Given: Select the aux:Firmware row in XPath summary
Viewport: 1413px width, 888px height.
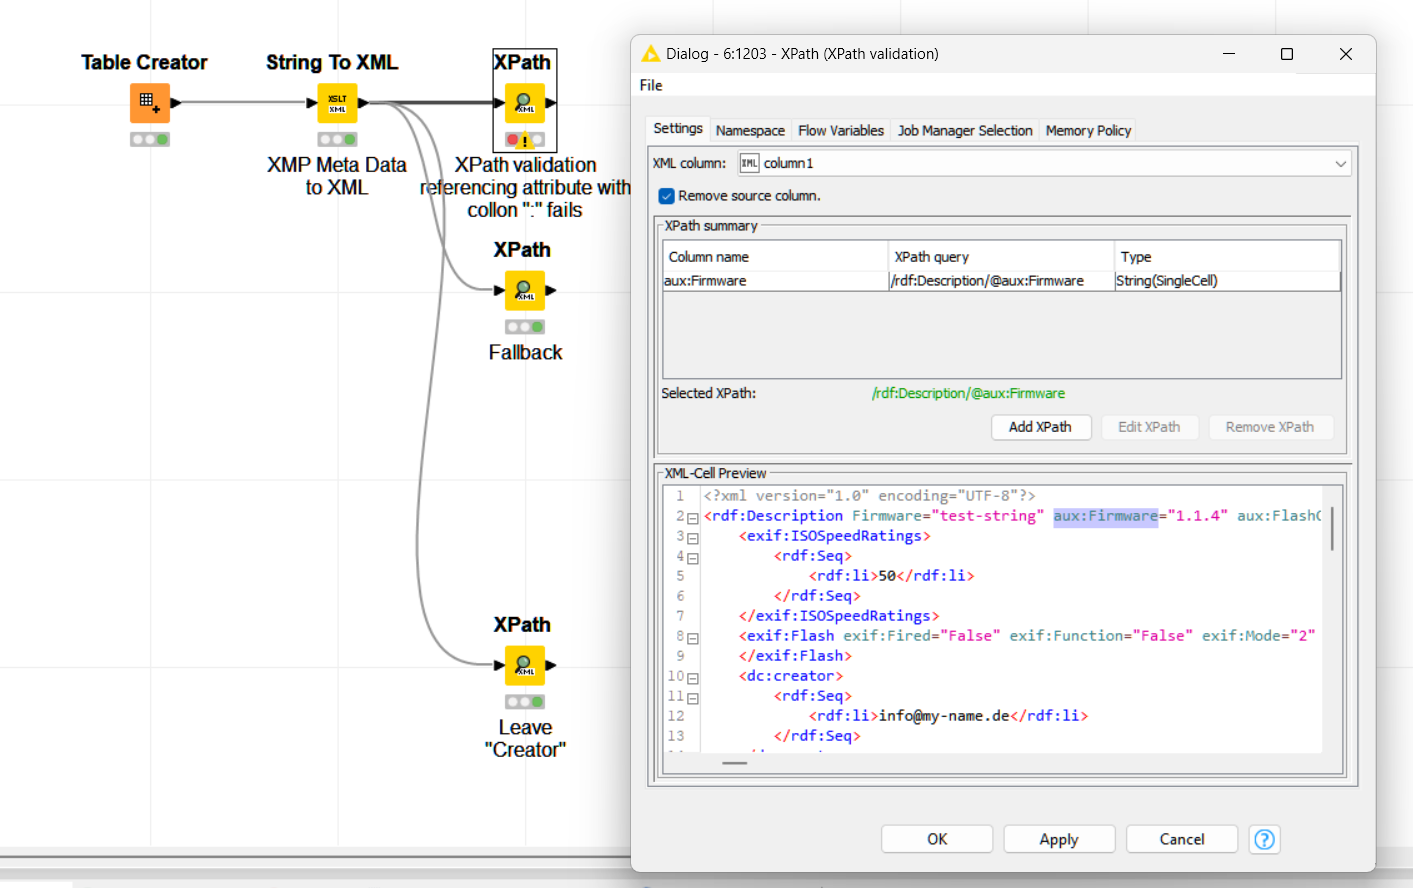Looking at the screenshot, I should (774, 281).
